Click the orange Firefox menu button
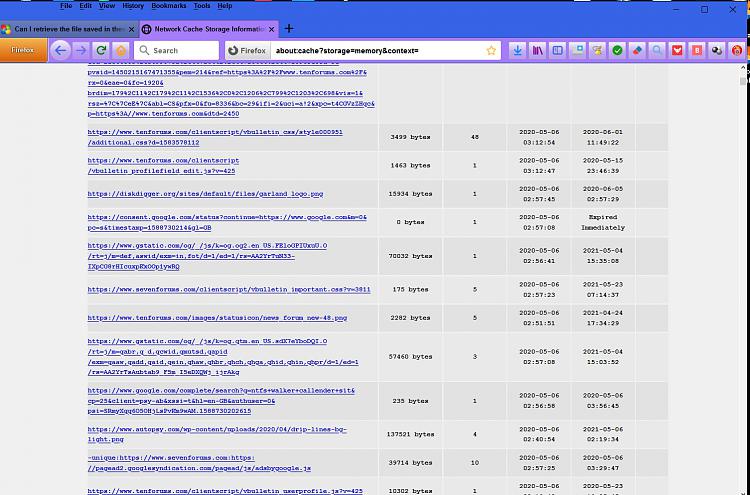Image resolution: width=750 pixels, height=495 pixels. [23, 50]
